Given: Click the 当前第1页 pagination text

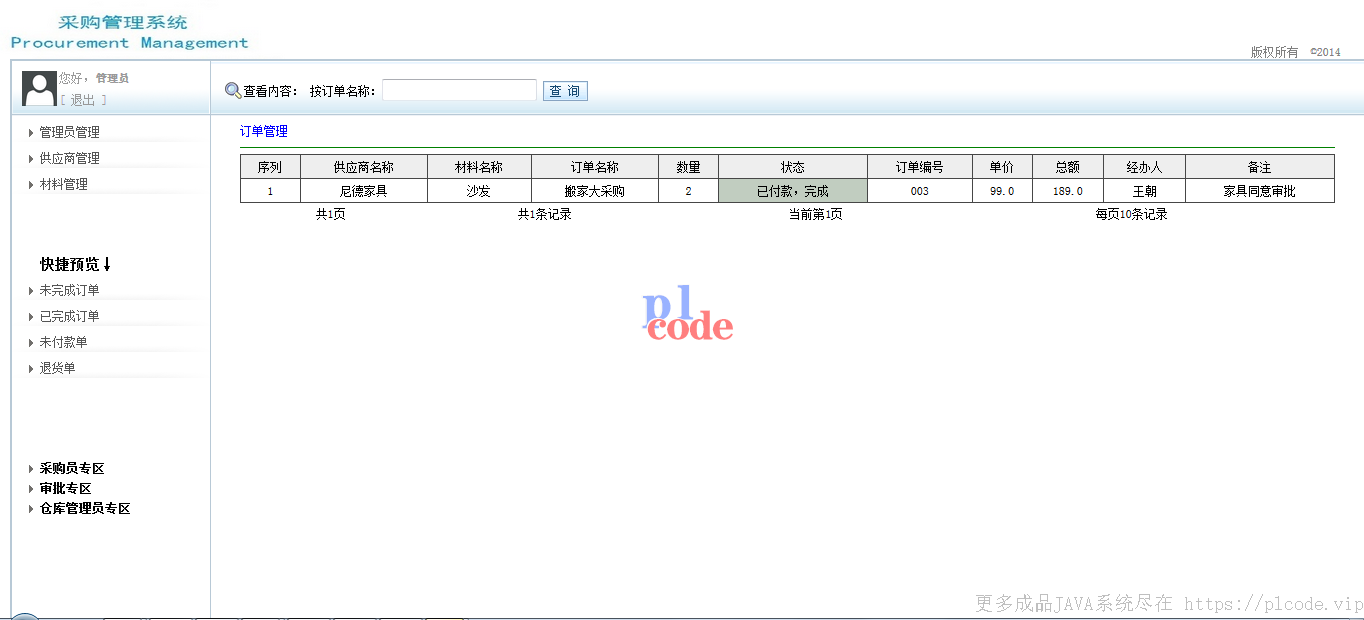Looking at the screenshot, I should (815, 214).
